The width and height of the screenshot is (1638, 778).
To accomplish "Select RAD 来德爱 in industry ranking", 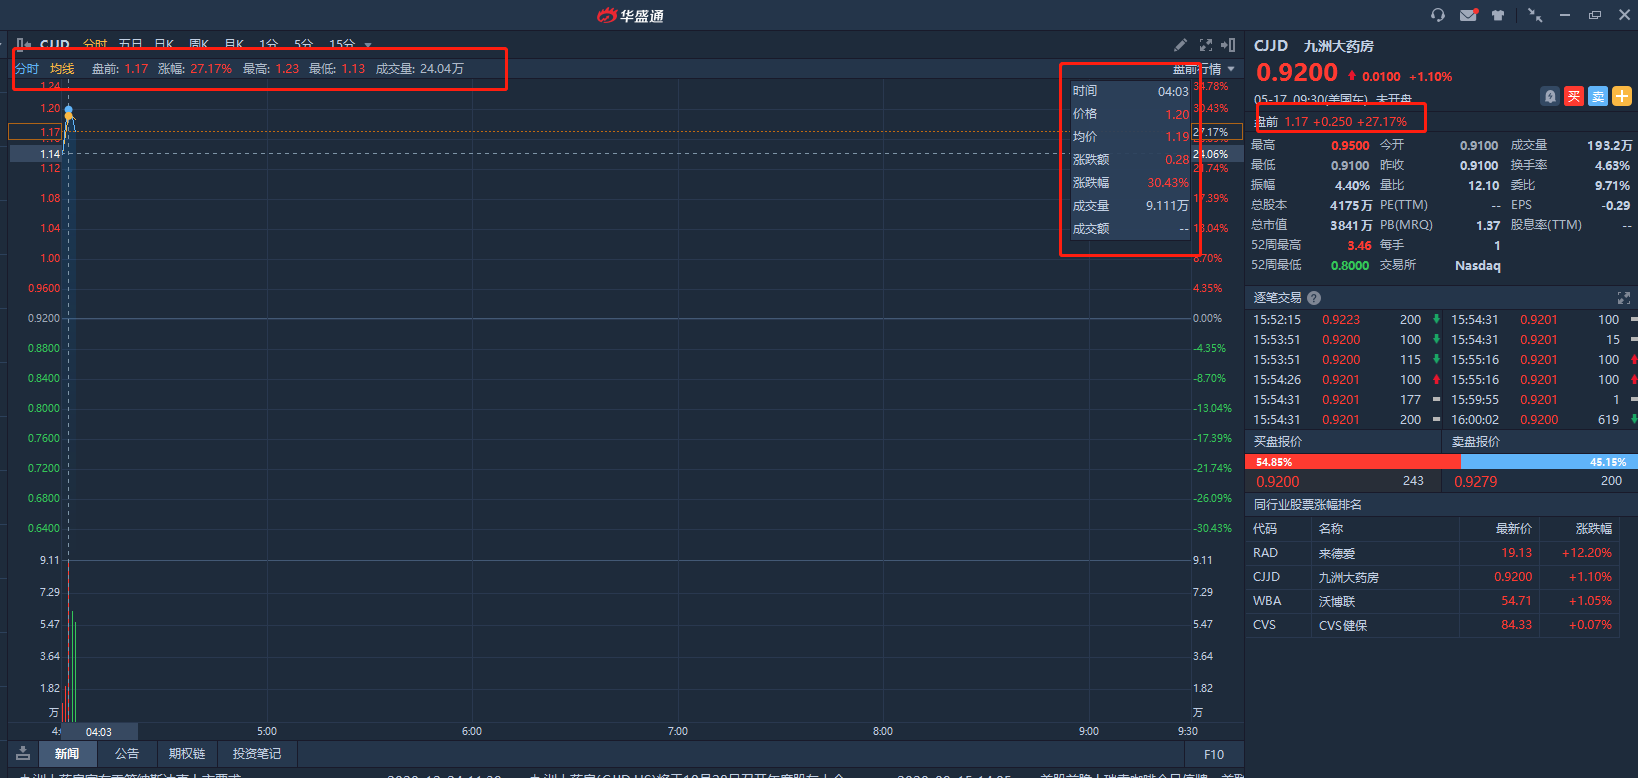I will [x=1432, y=553].
